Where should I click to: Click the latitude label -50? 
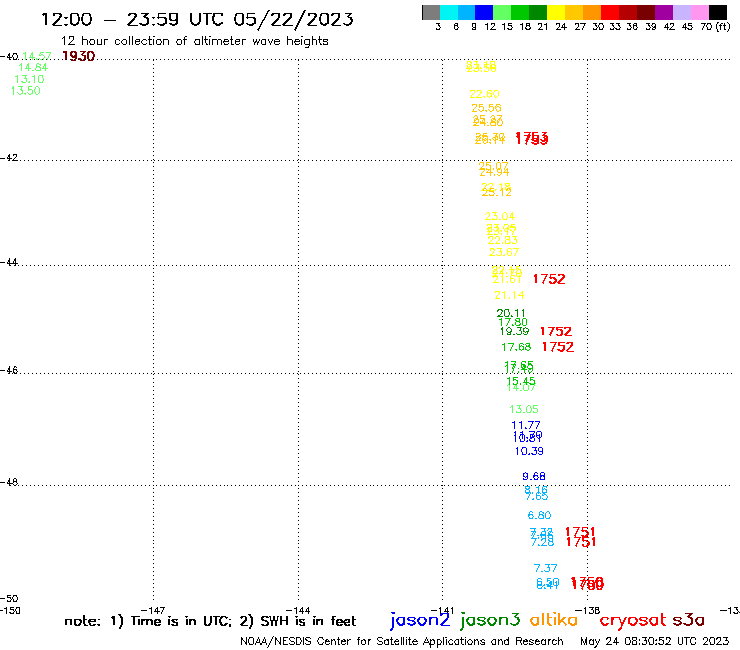point(9,599)
